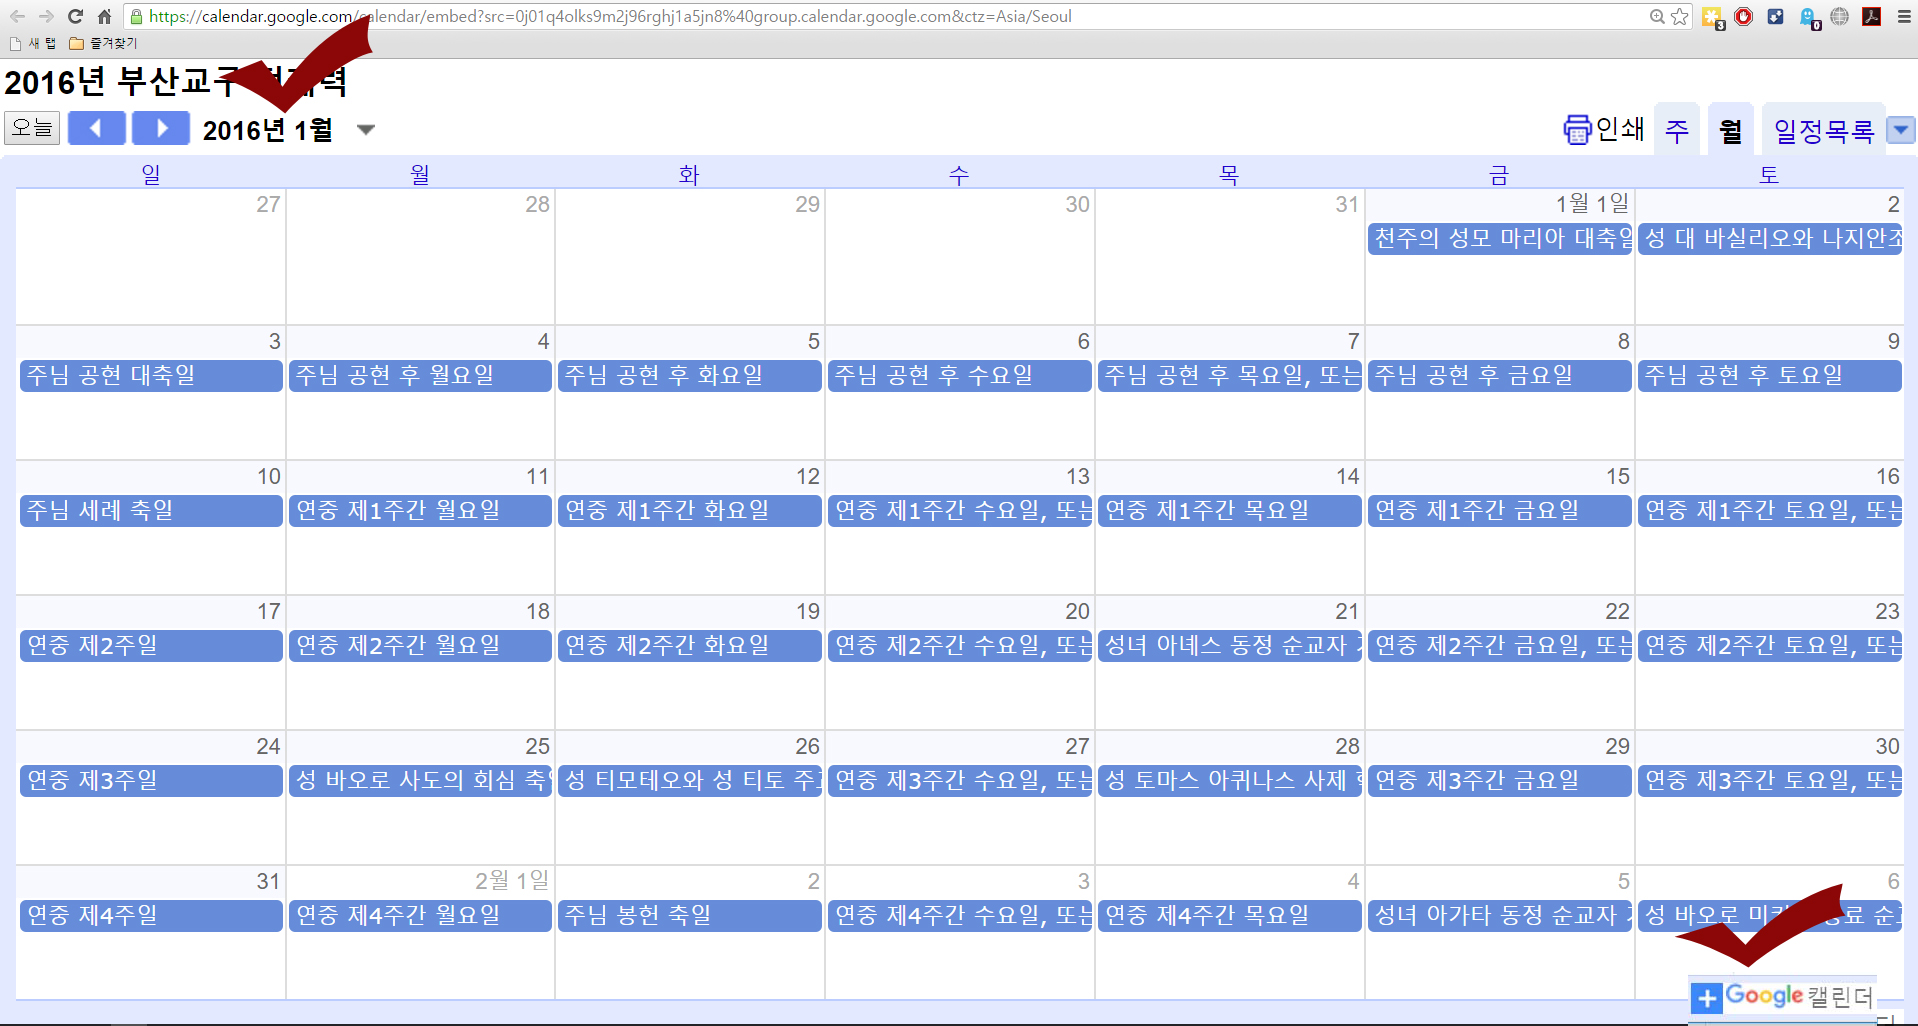
Task: Go to the next month
Action: pos(161,129)
